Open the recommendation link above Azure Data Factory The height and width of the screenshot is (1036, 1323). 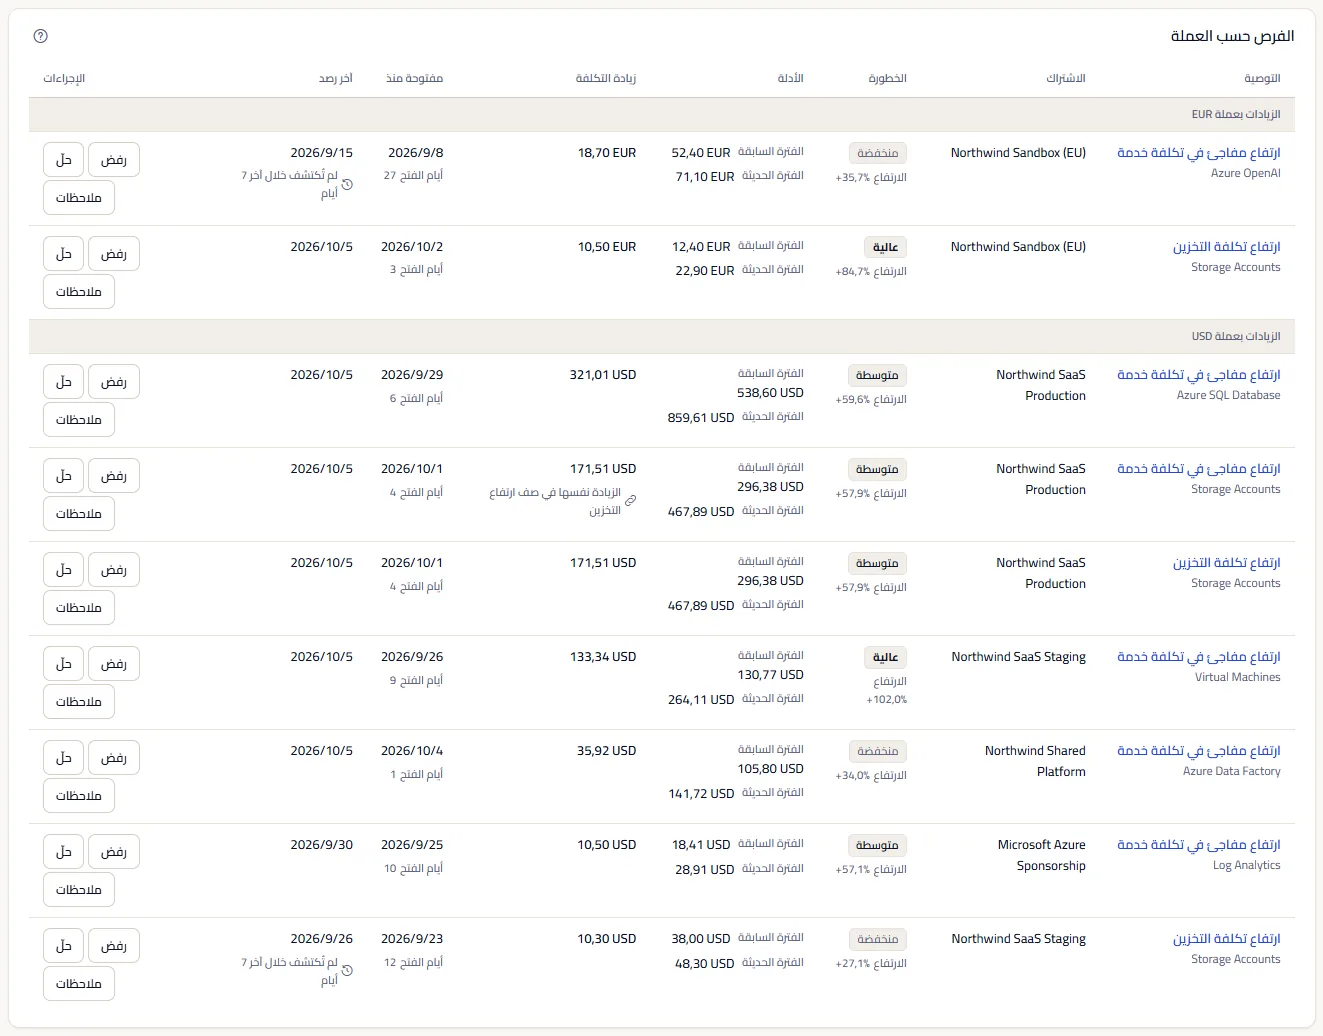[x=1199, y=751]
